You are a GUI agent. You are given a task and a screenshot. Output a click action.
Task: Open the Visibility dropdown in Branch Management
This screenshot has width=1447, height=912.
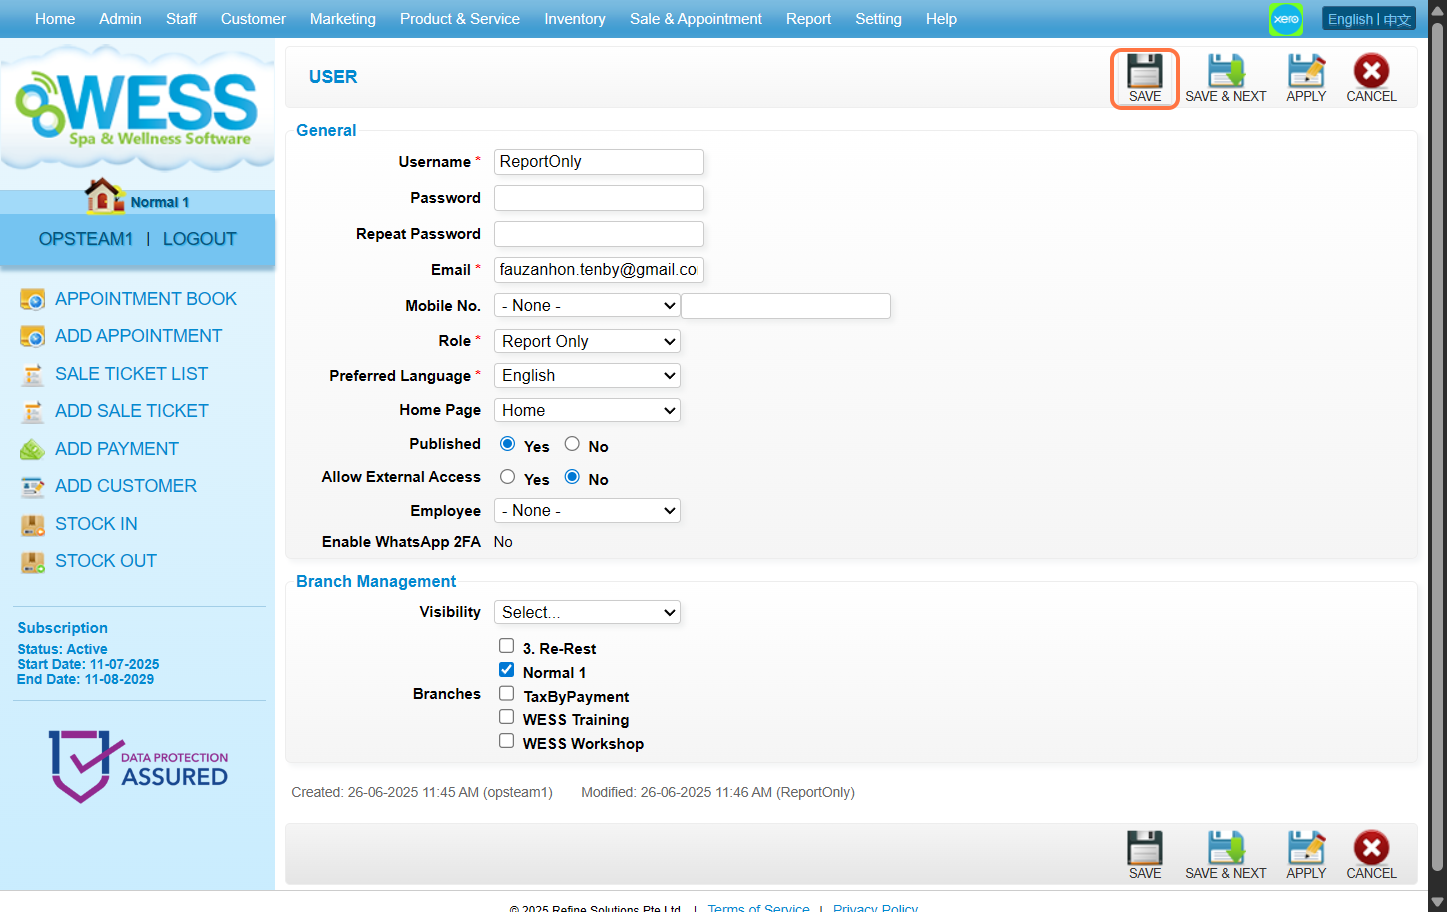coord(587,612)
